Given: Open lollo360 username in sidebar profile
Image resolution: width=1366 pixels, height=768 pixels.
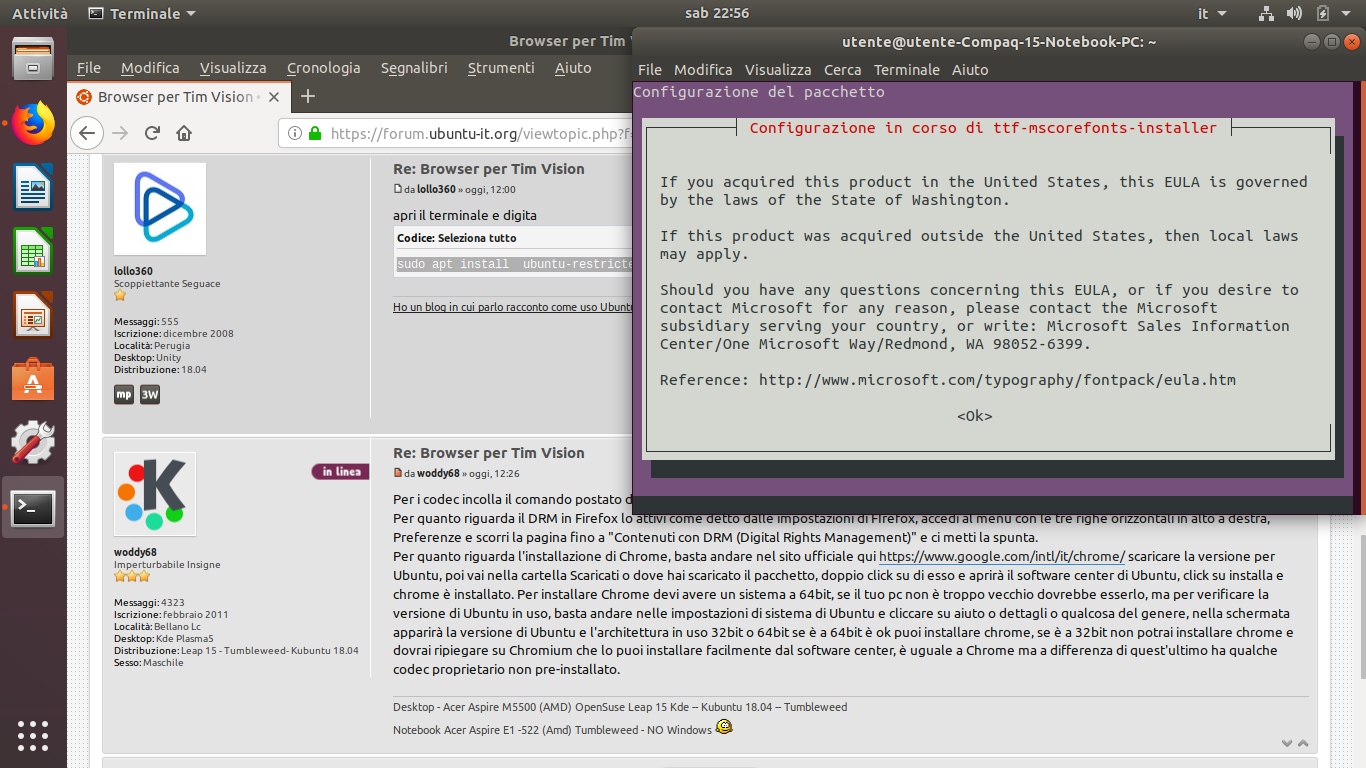Looking at the screenshot, I should [133, 271].
